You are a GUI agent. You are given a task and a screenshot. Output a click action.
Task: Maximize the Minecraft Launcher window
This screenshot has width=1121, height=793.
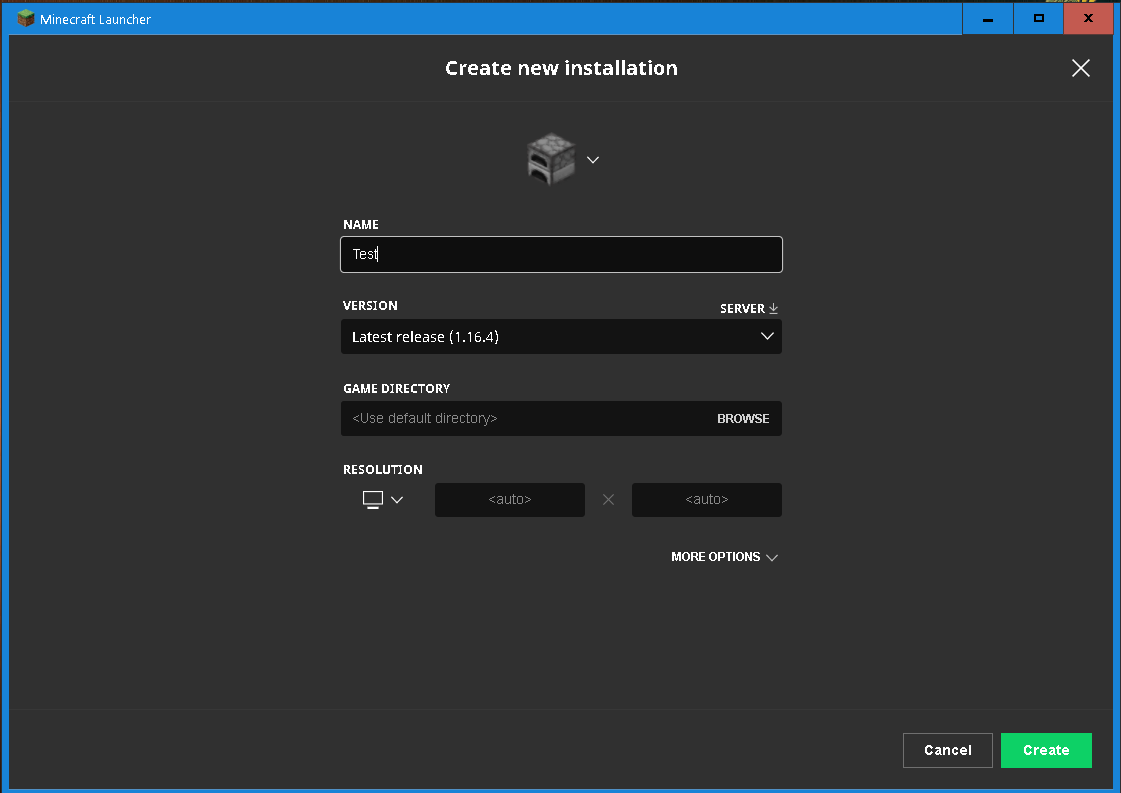[1038, 19]
